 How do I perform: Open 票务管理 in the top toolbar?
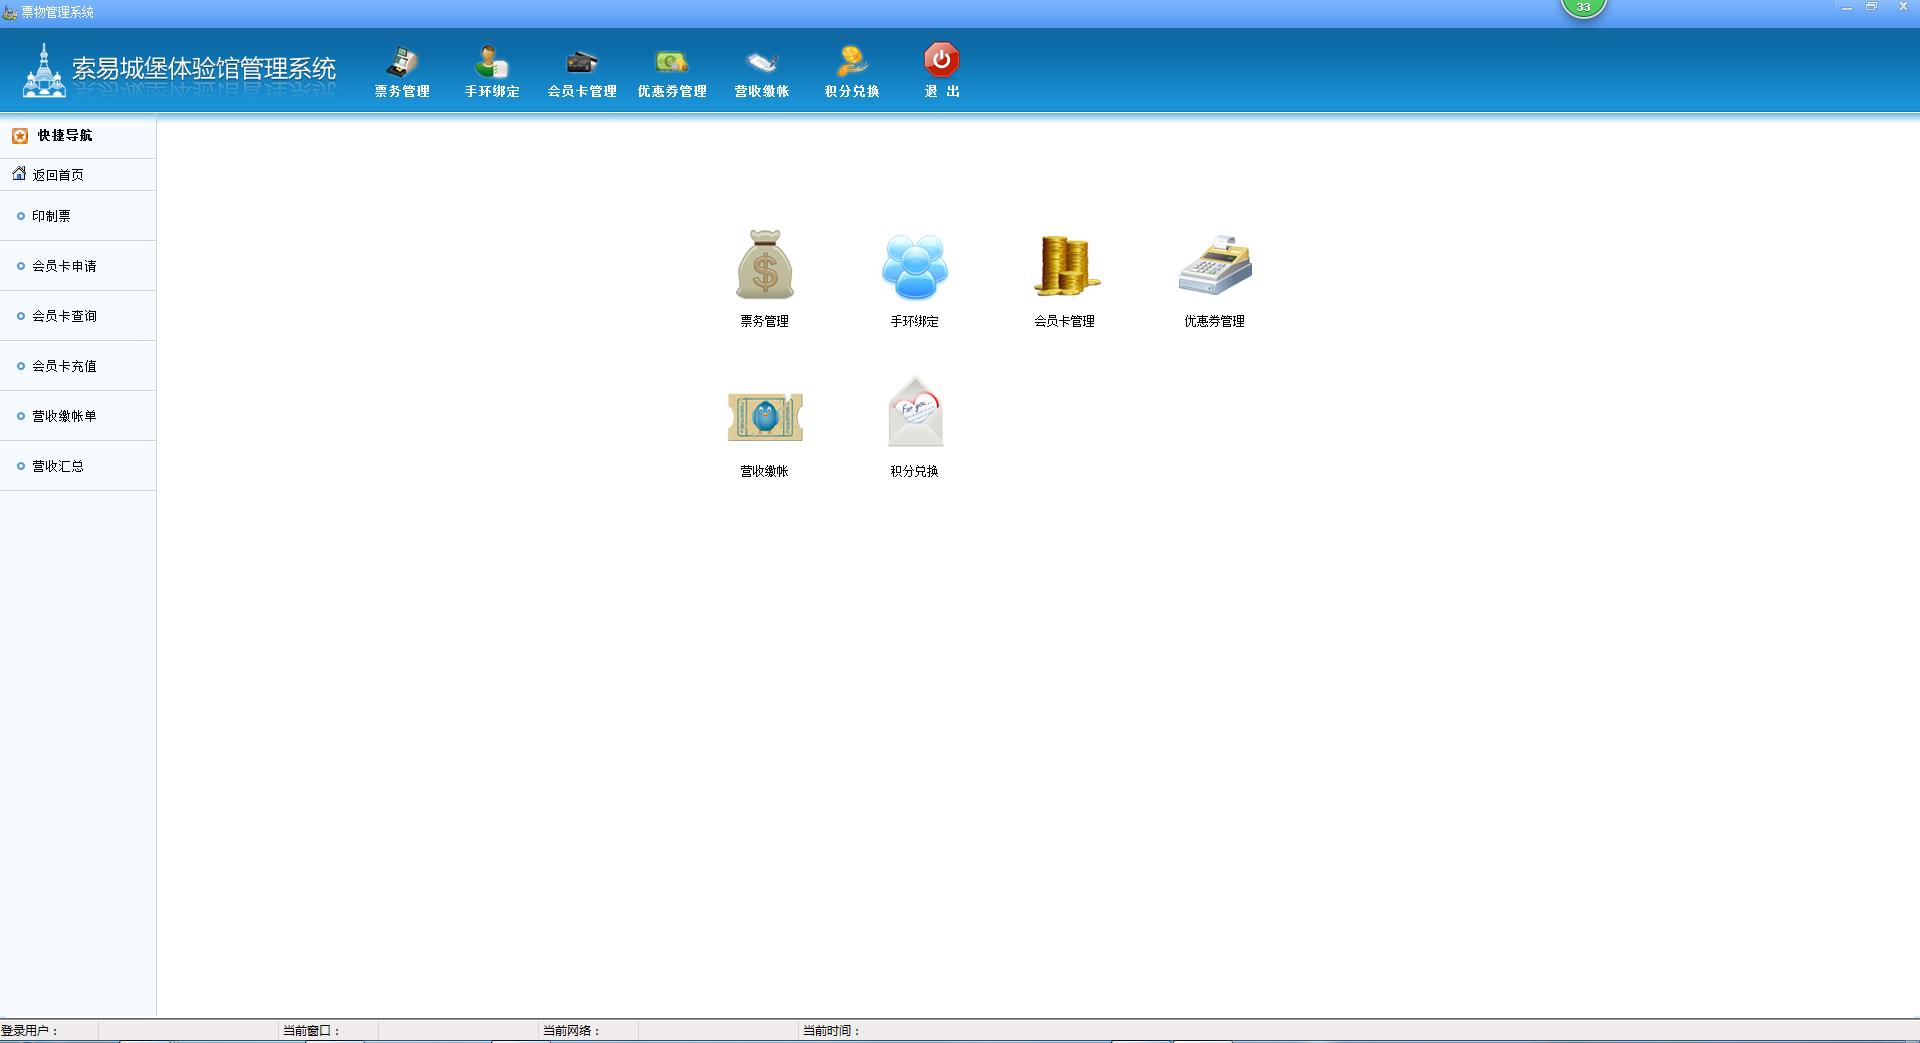click(402, 71)
